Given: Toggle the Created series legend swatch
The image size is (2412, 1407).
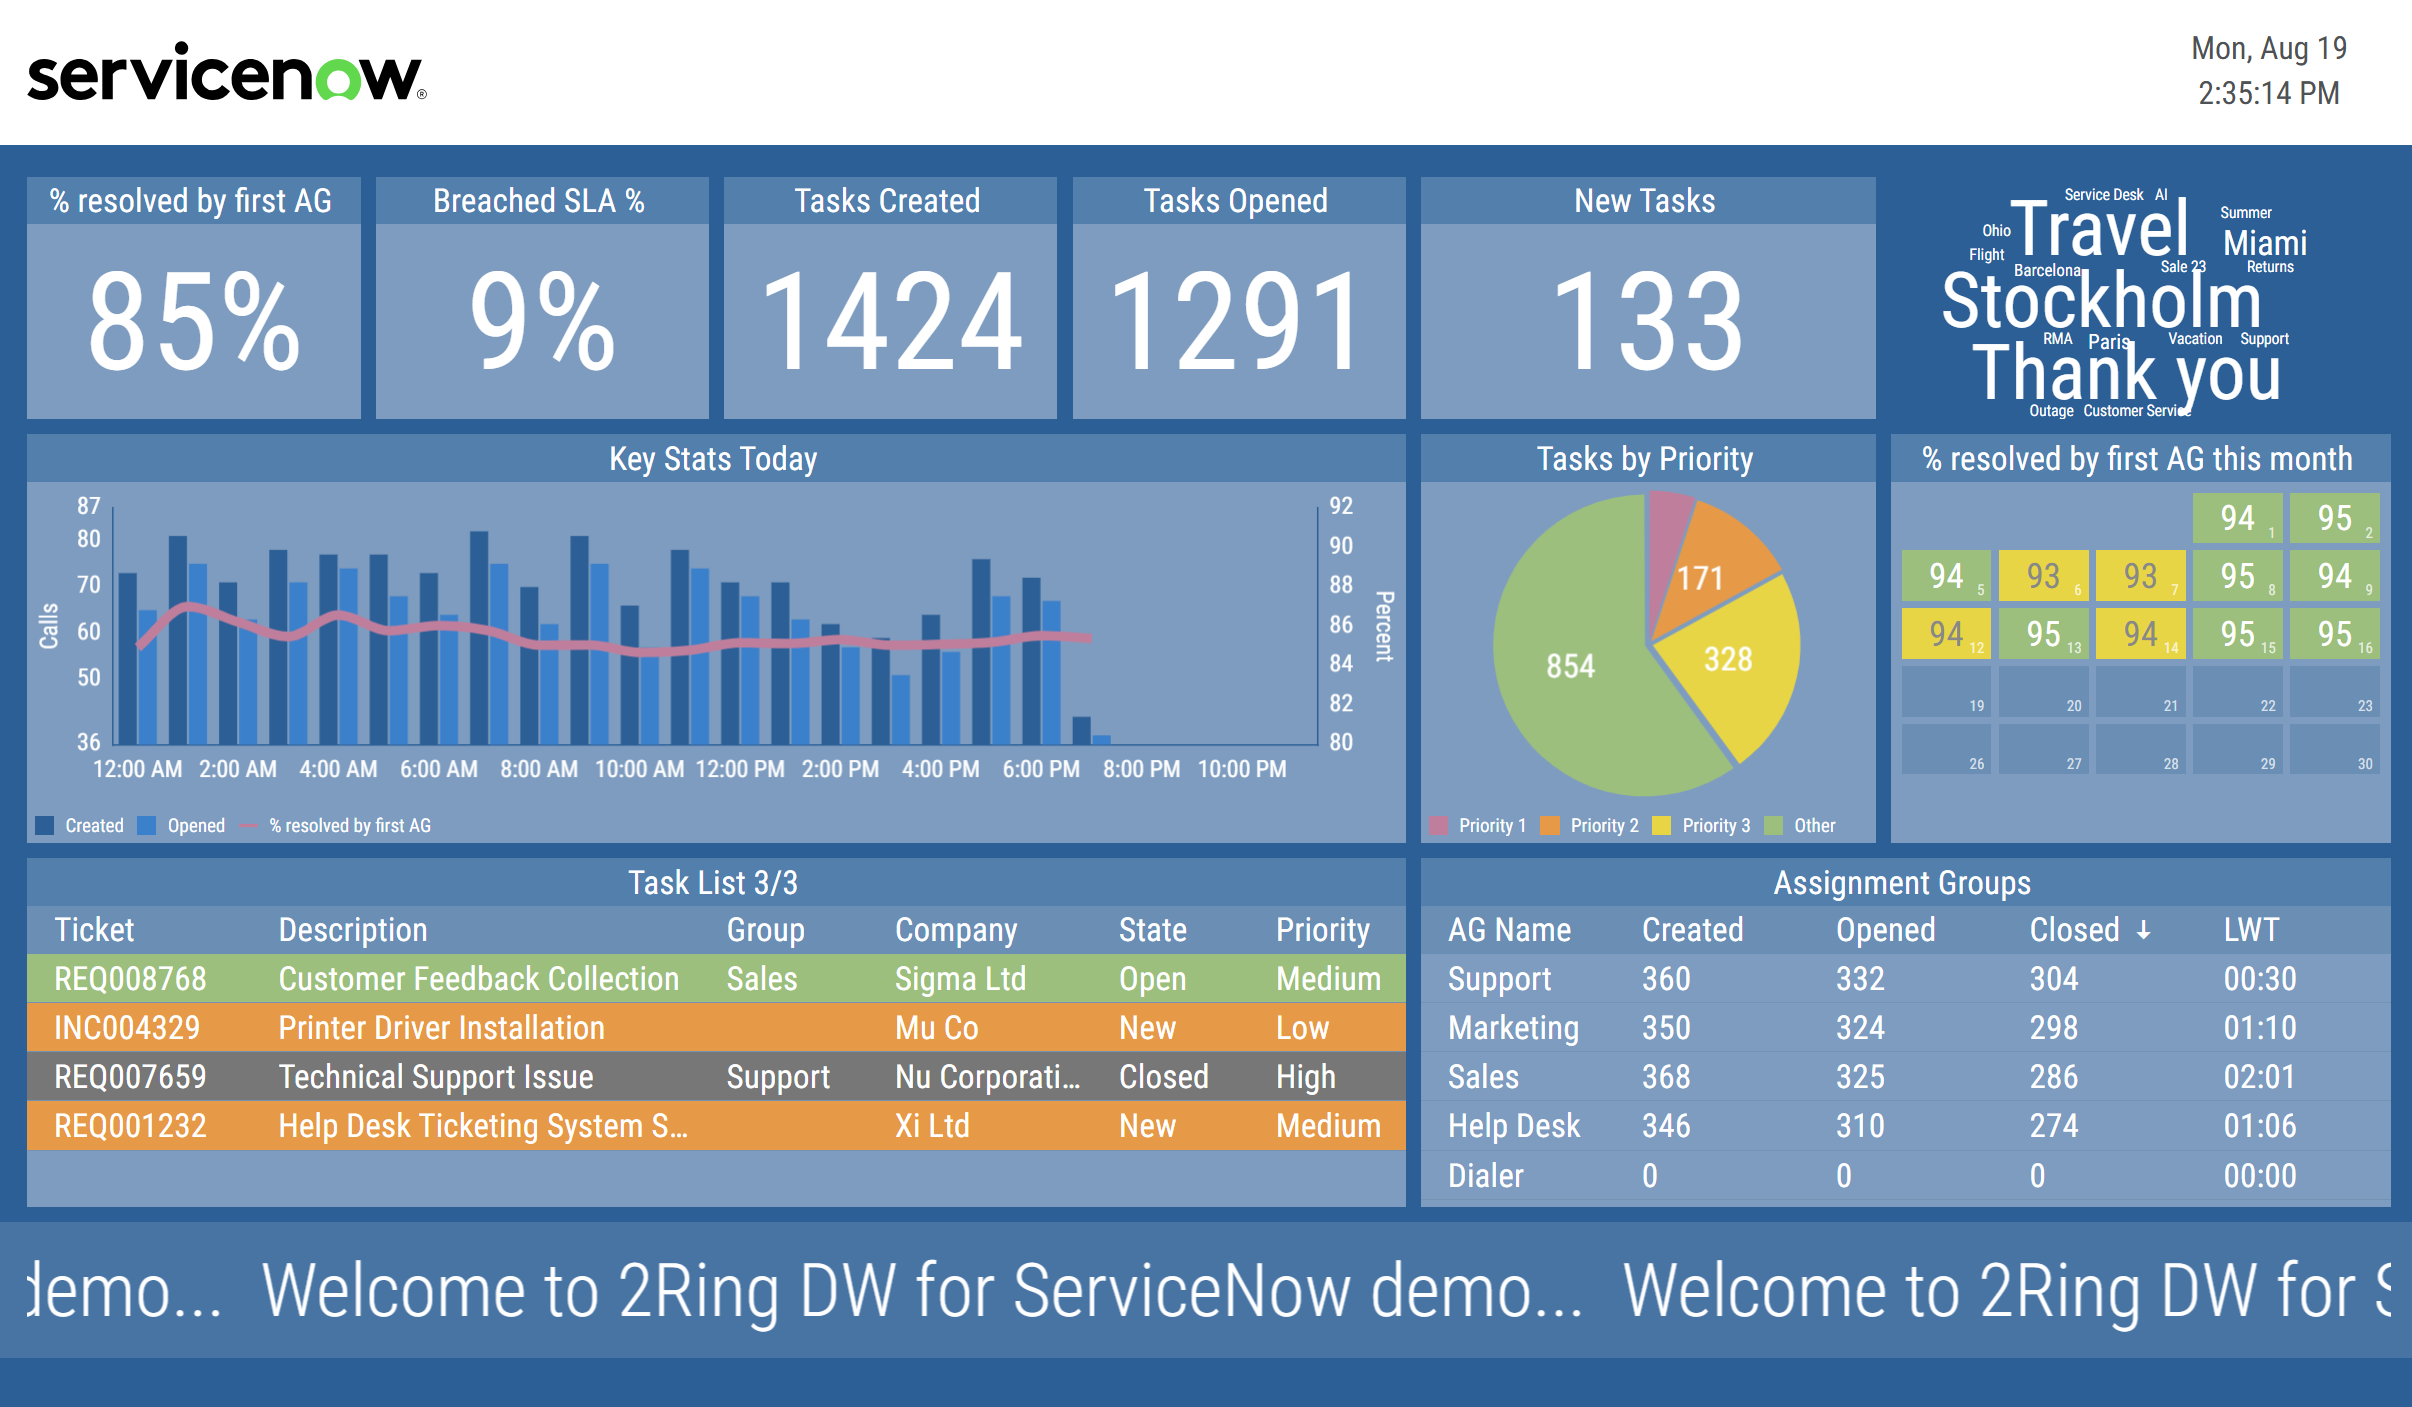Looking at the screenshot, I should tap(44, 826).
